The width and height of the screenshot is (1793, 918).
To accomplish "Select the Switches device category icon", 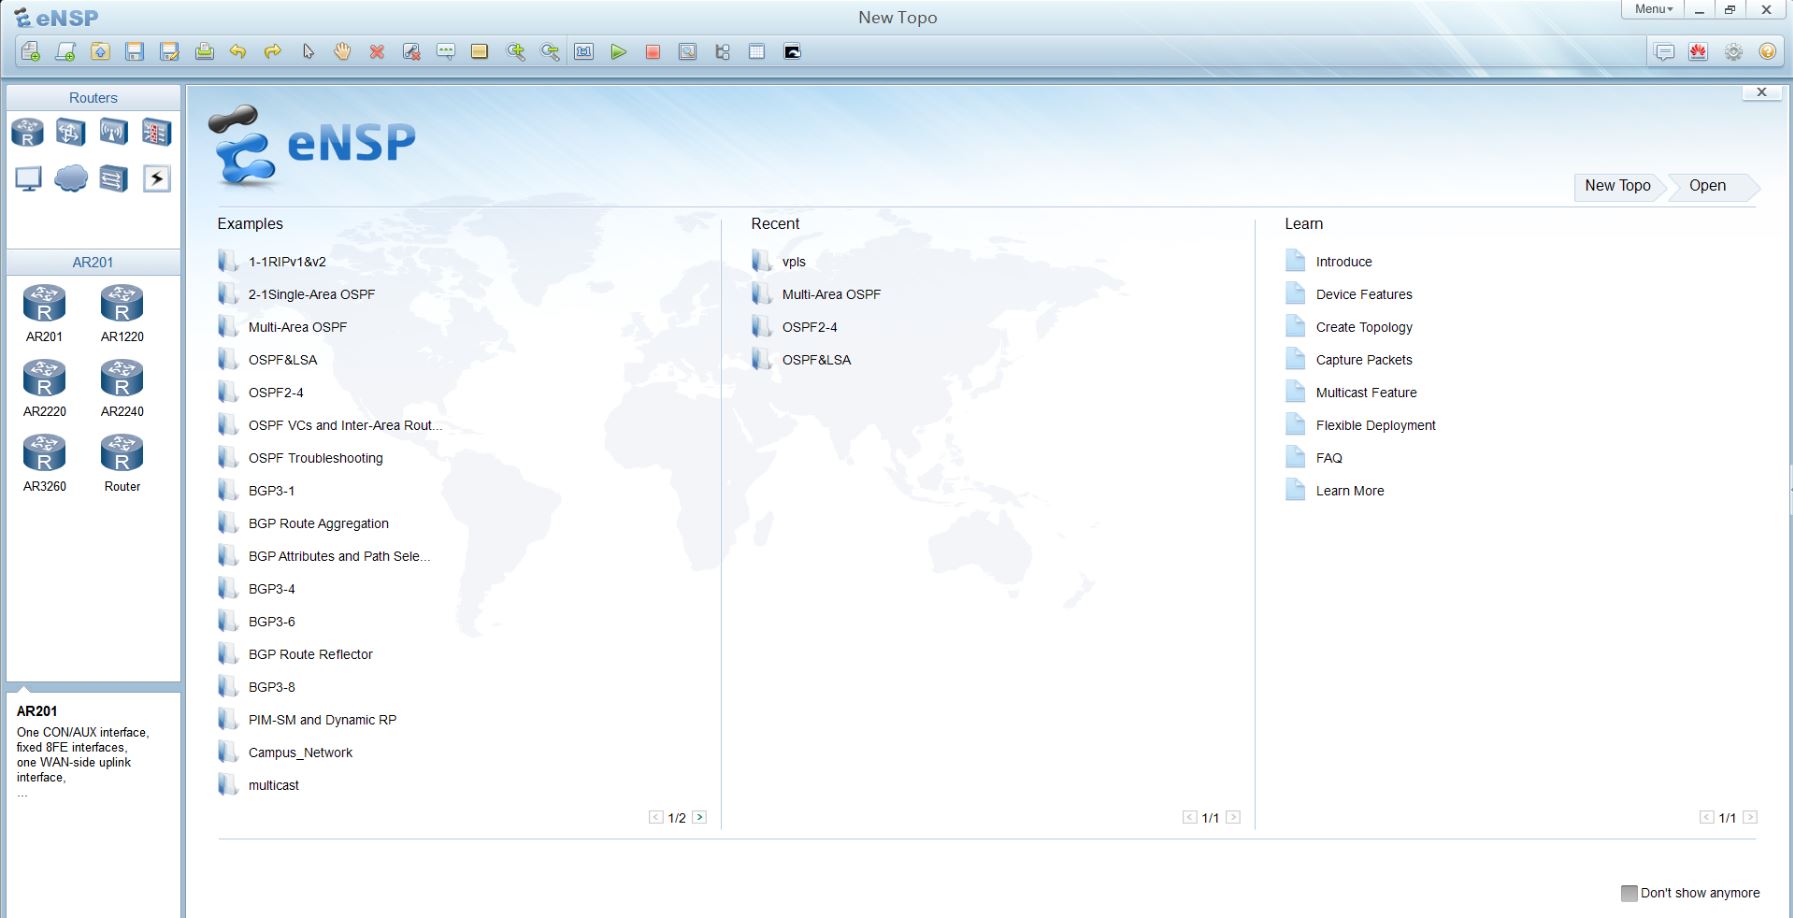I will pyautogui.click(x=71, y=132).
